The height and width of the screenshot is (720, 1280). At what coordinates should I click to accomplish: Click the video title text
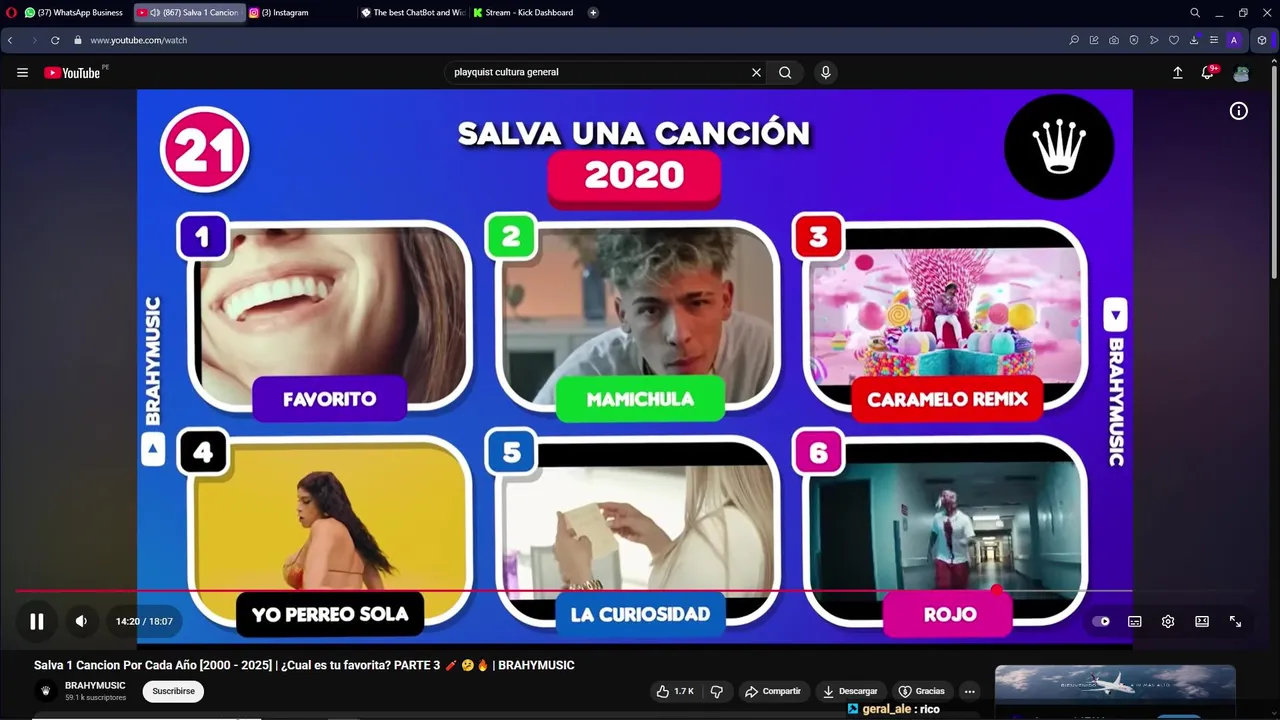click(304, 665)
